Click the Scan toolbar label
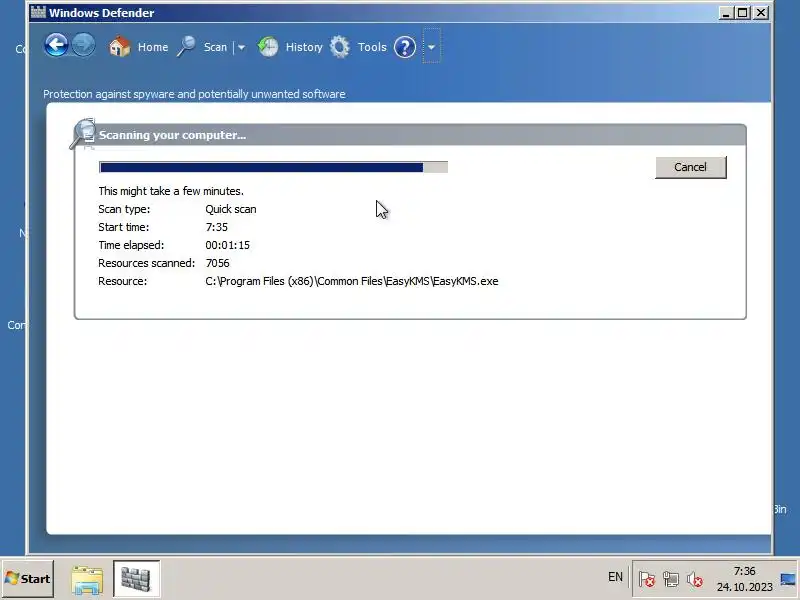The image size is (800, 600). click(215, 47)
